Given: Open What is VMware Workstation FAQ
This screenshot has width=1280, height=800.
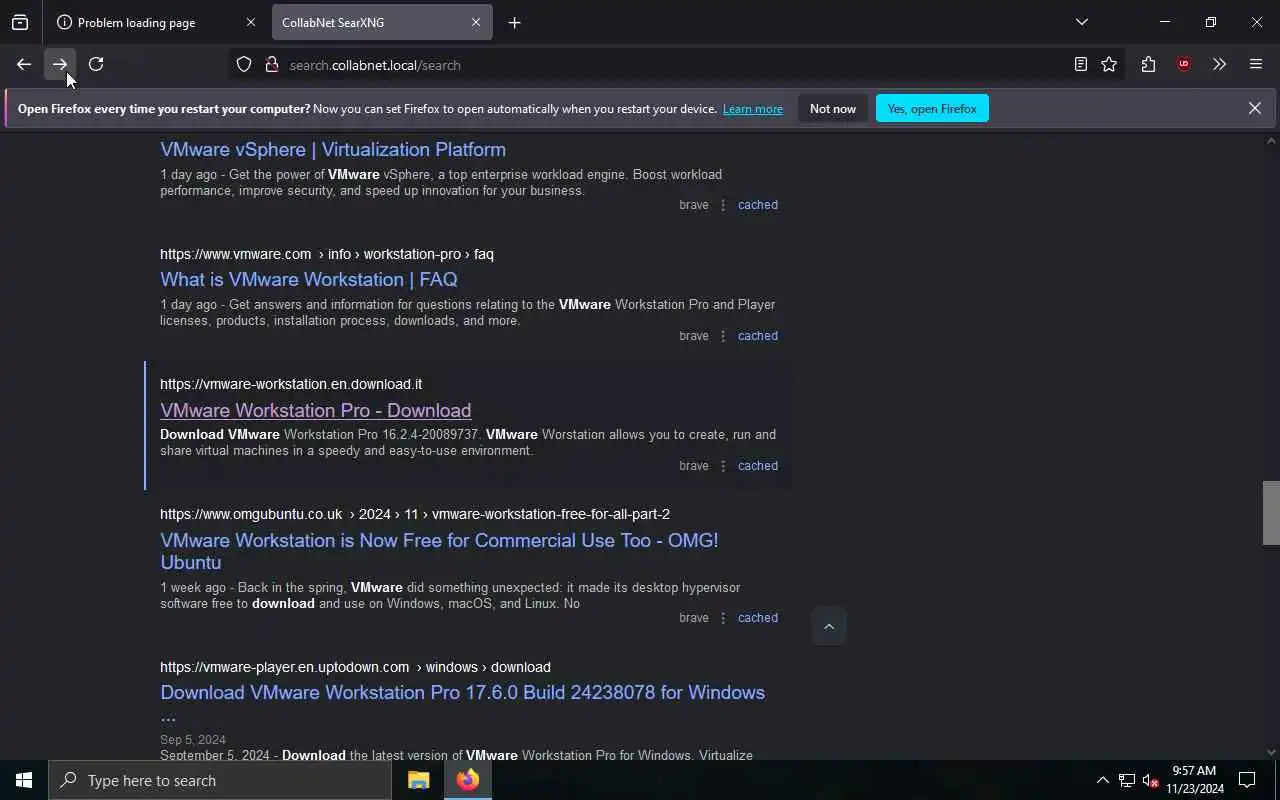Looking at the screenshot, I should [x=309, y=279].
